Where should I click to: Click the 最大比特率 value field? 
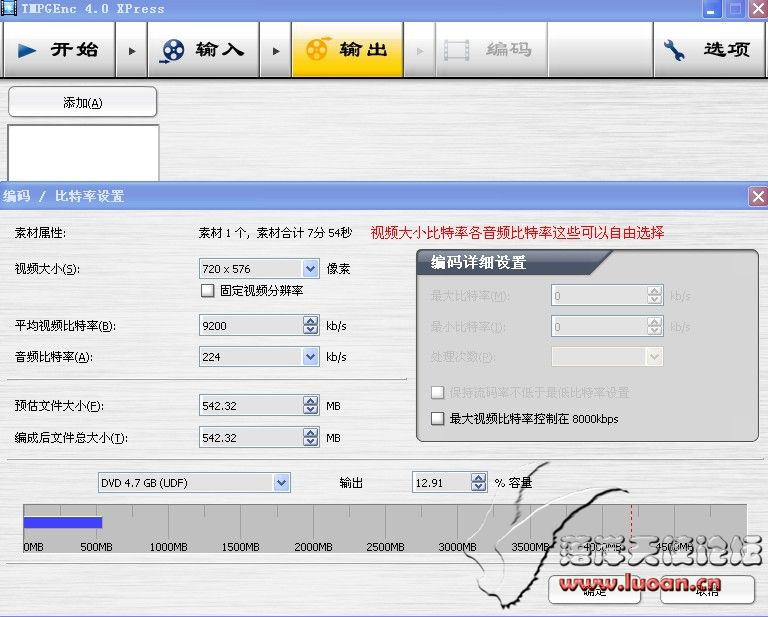(599, 295)
